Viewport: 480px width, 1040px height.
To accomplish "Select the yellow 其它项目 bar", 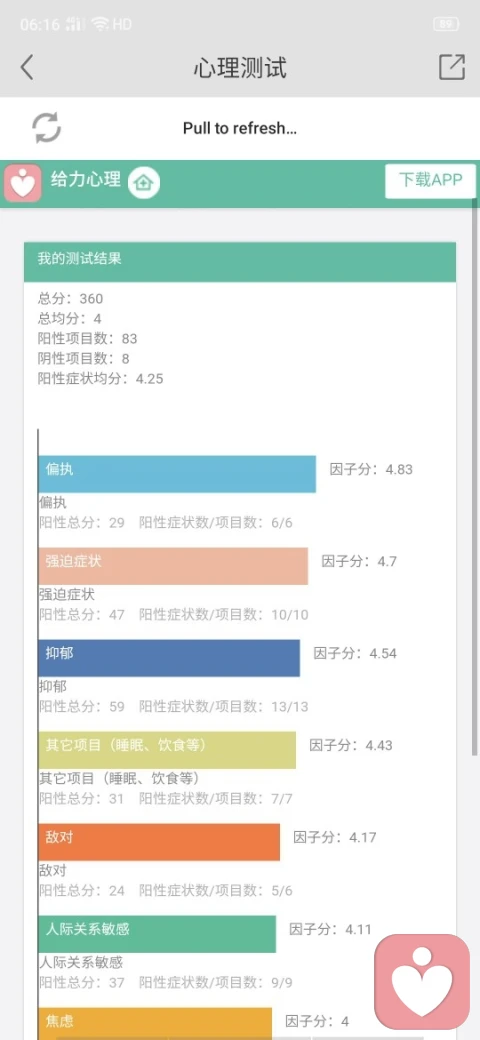I will click(167, 750).
